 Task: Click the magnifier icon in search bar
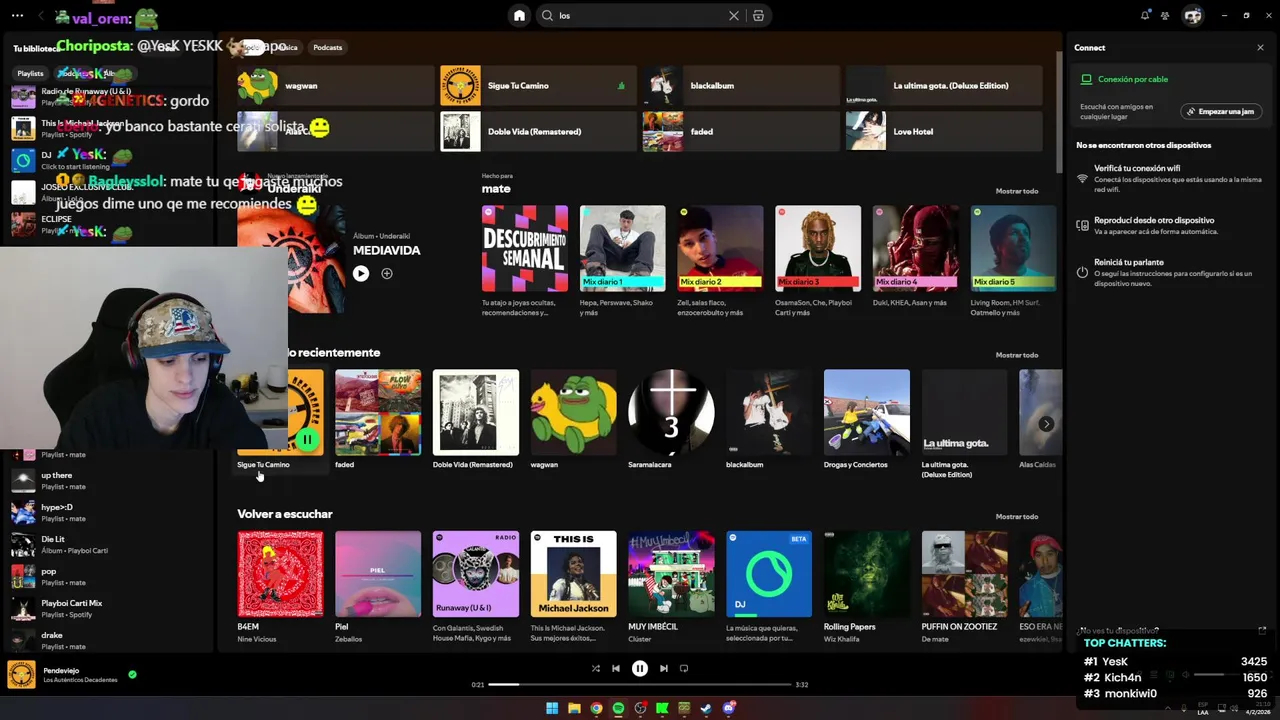coord(547,15)
